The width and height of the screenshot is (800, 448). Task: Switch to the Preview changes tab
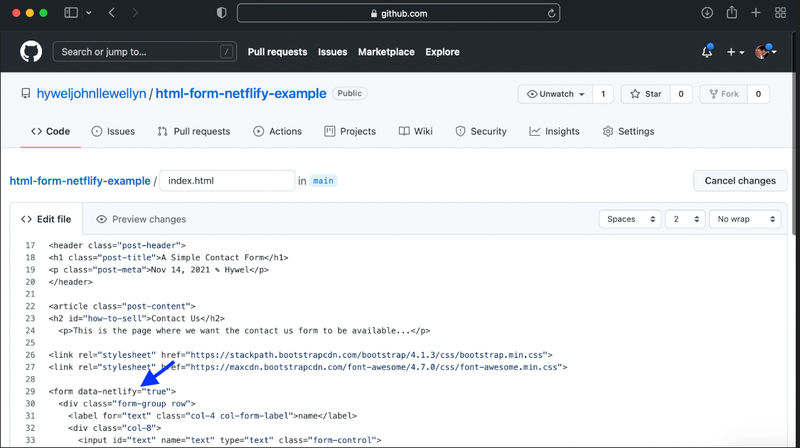pyautogui.click(x=141, y=219)
